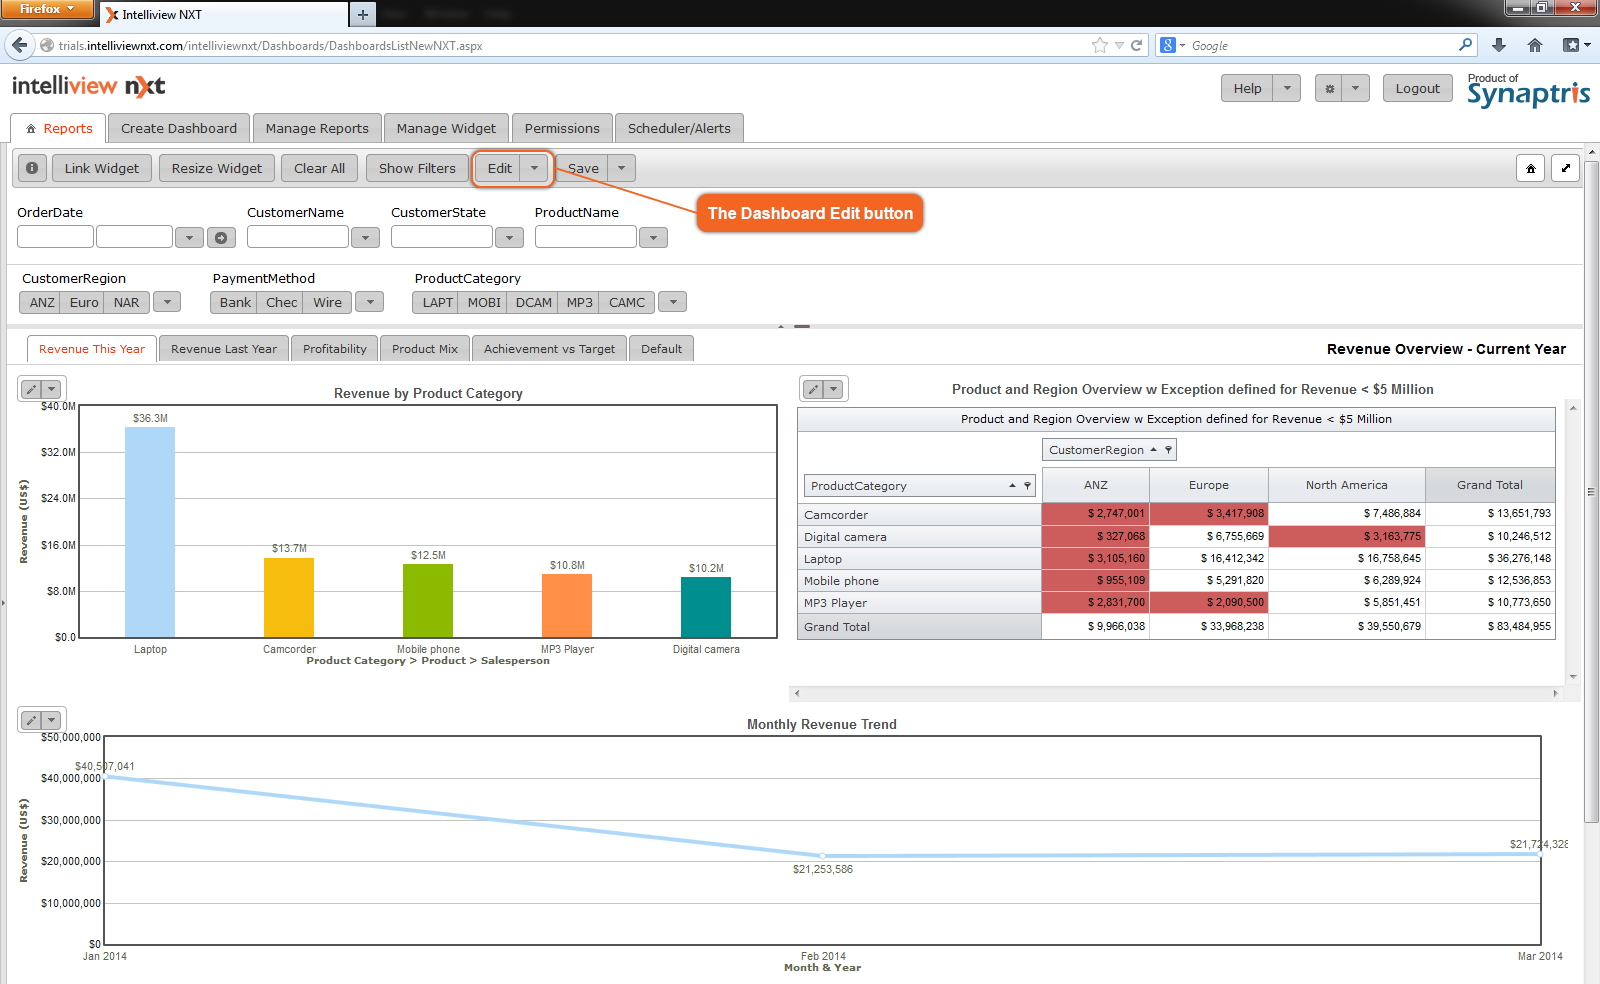
Task: Click the Show Filters button
Action: click(416, 168)
